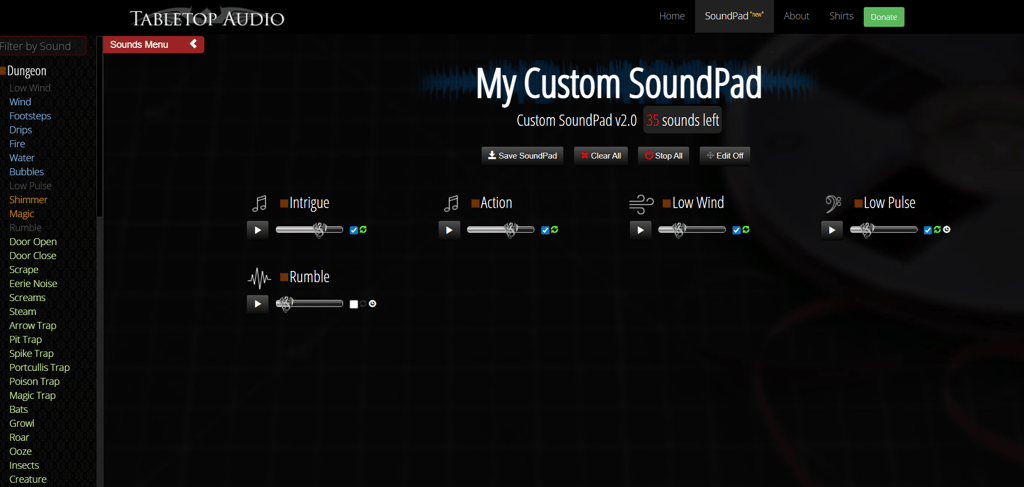This screenshot has height=487, width=1024.
Task: Click the bass clef icon beside Low Pulse
Action: [833, 204]
